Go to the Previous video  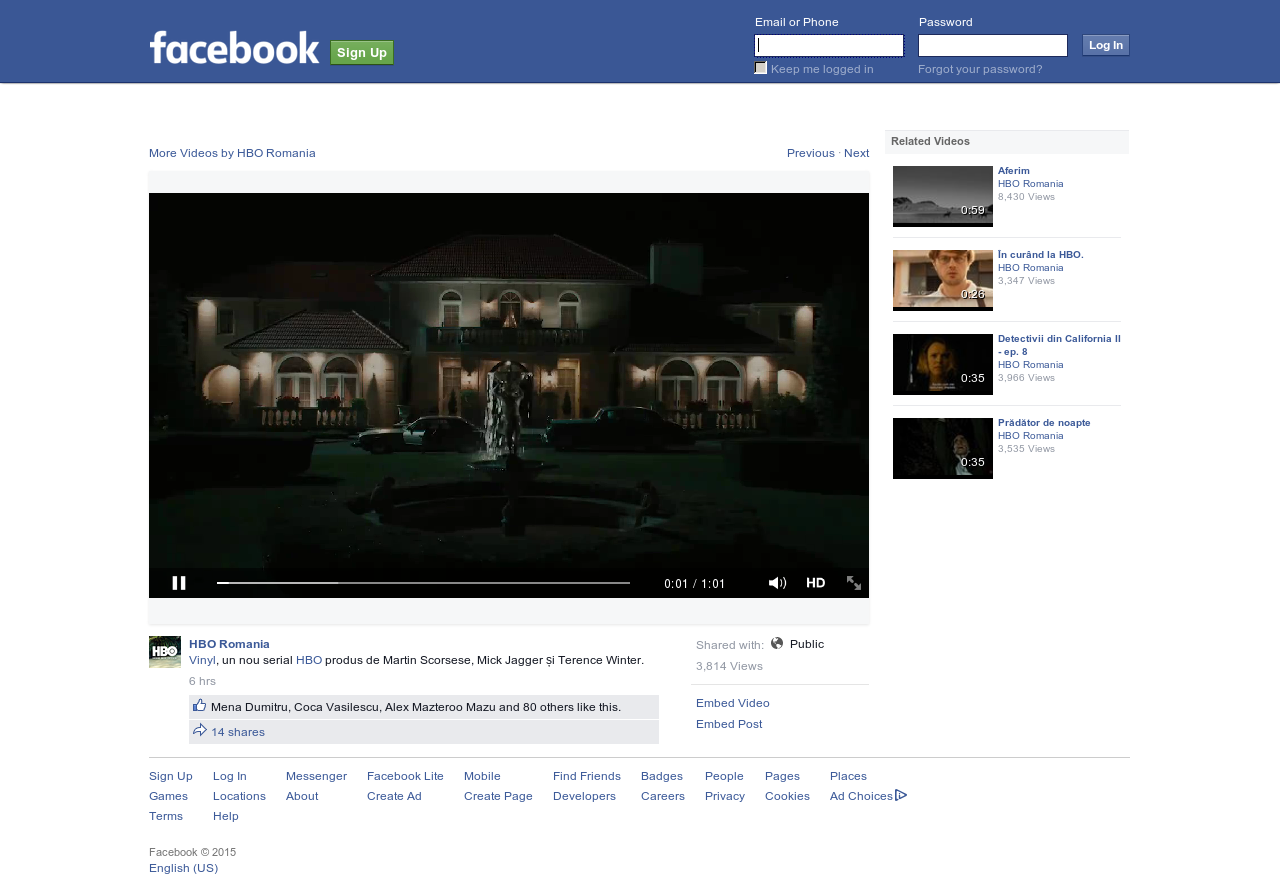[811, 153]
